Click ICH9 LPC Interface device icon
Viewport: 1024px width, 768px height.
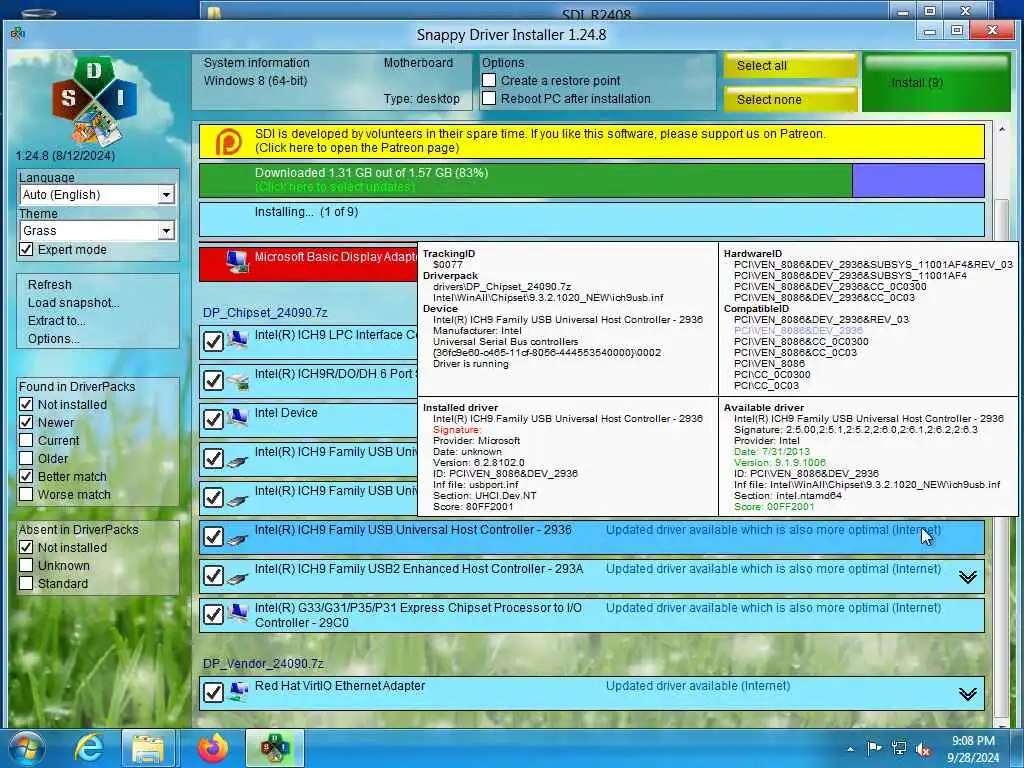point(238,340)
